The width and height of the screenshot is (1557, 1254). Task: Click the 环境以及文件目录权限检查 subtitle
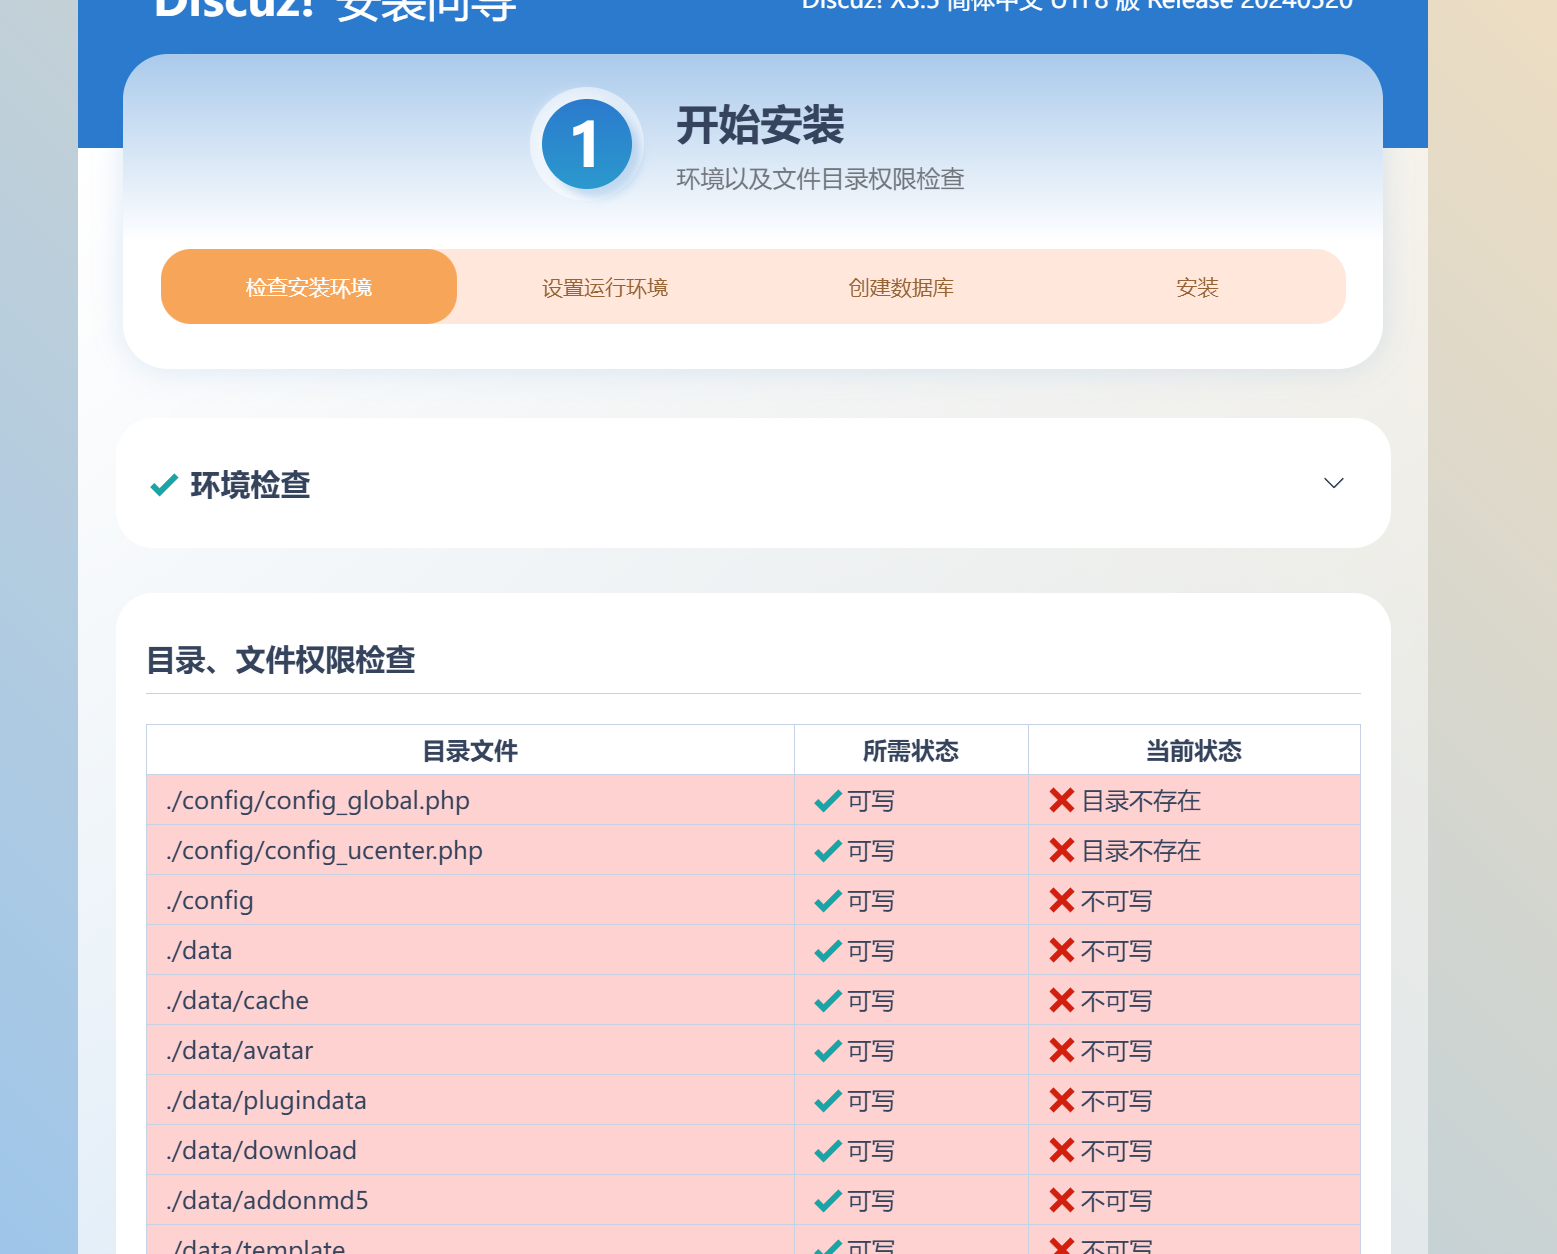coord(820,179)
